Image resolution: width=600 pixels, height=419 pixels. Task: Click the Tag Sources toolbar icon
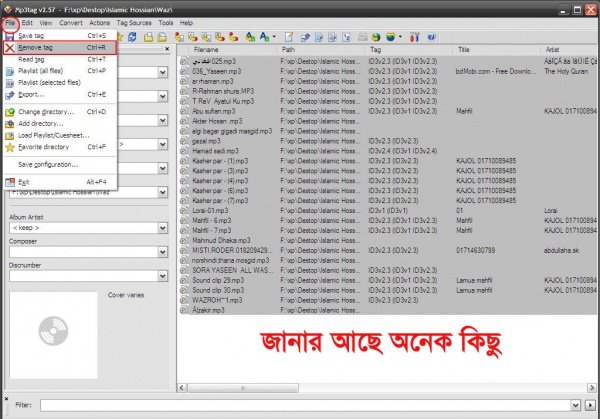click(391, 37)
